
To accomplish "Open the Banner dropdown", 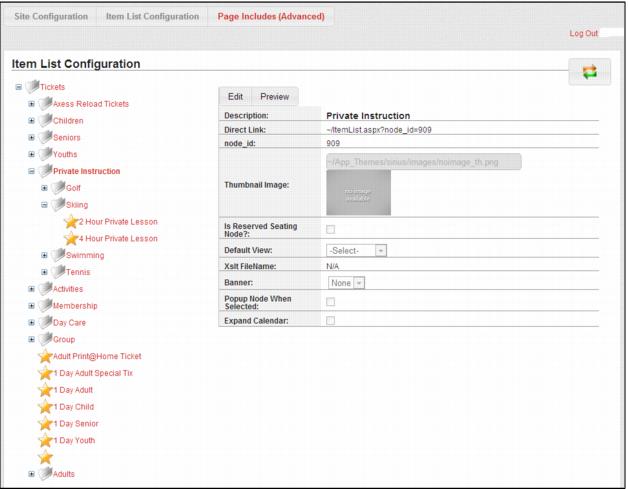I will [345, 283].
